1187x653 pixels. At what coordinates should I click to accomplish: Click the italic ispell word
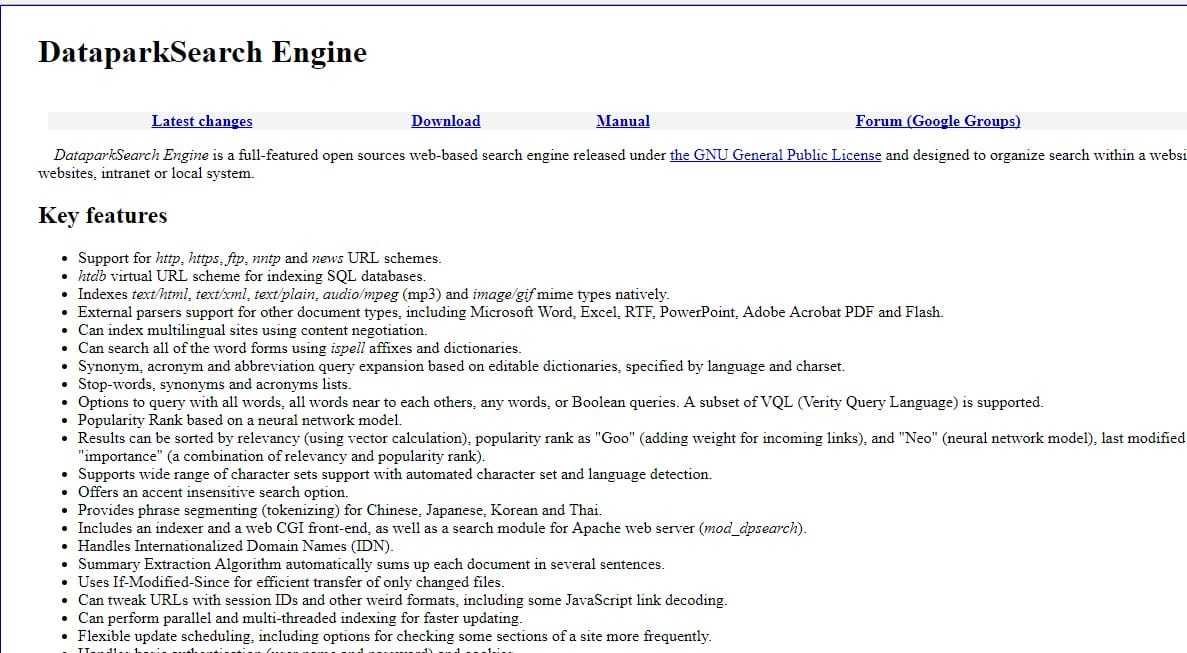(349, 348)
